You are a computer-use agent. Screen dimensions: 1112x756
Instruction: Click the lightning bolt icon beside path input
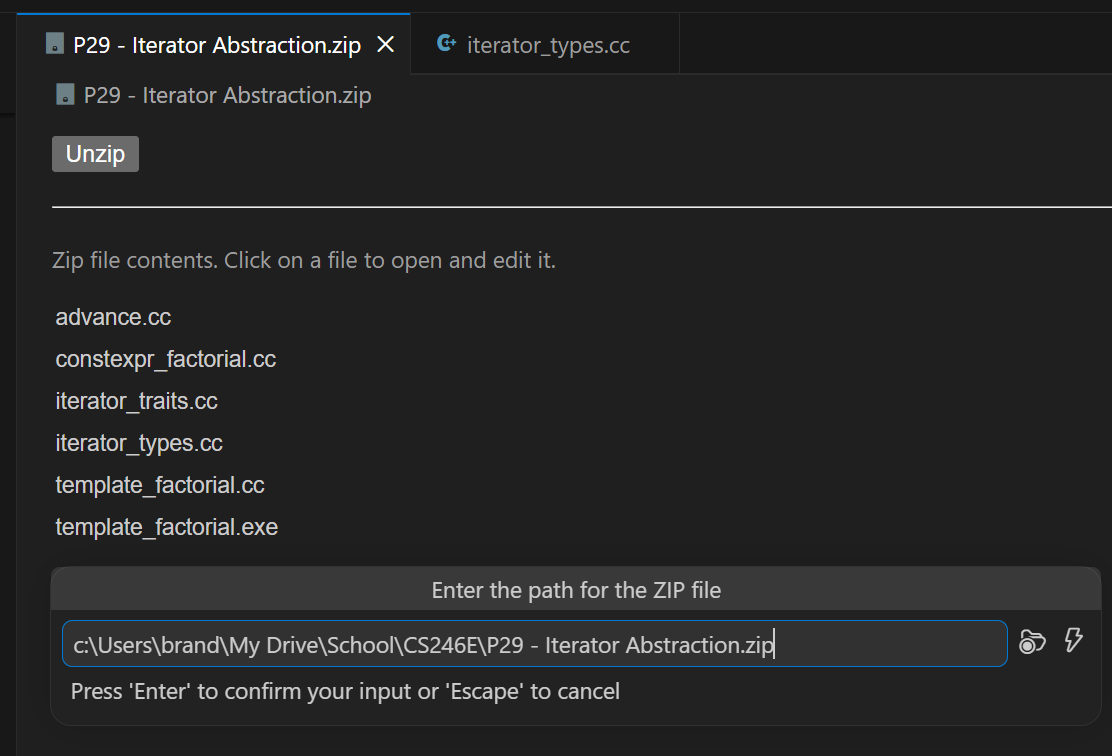point(1074,640)
